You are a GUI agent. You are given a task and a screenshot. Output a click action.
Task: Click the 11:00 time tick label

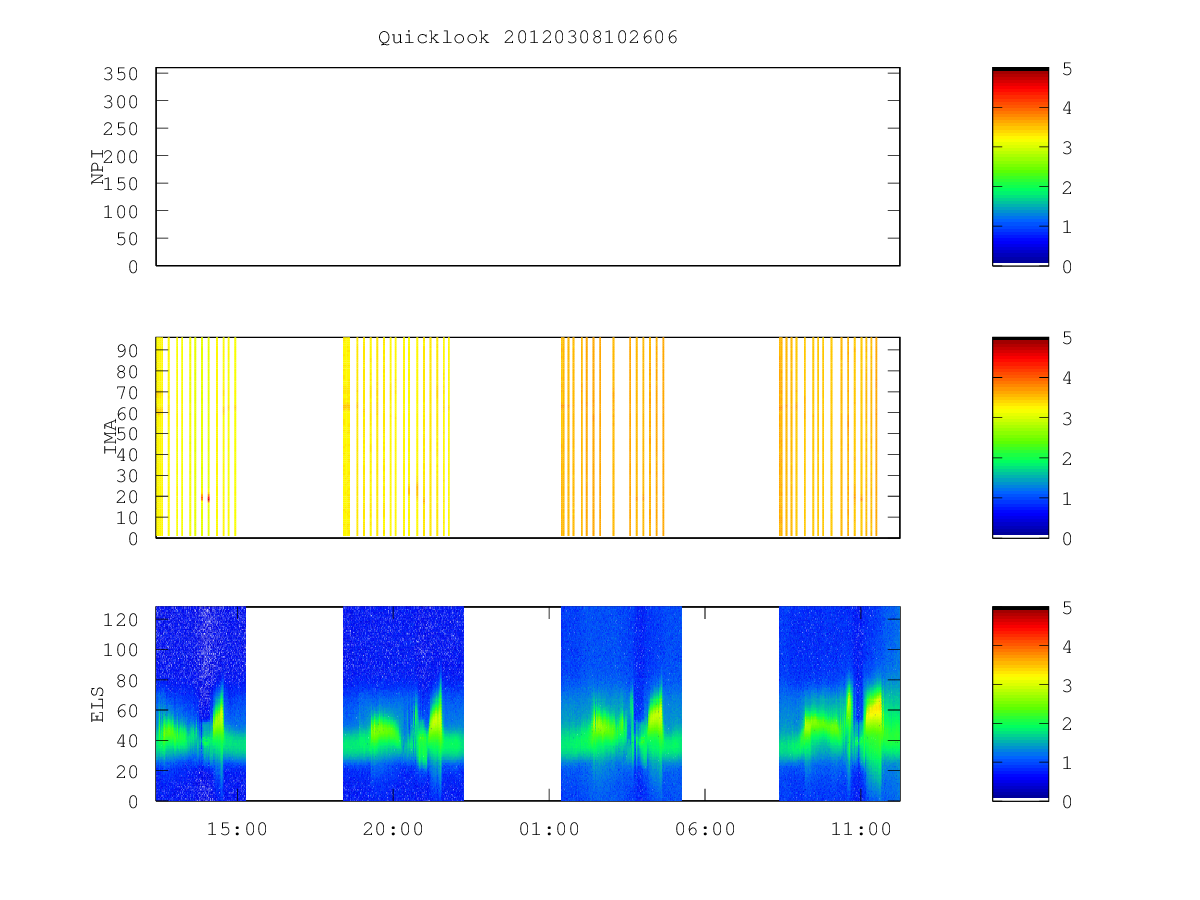(861, 829)
